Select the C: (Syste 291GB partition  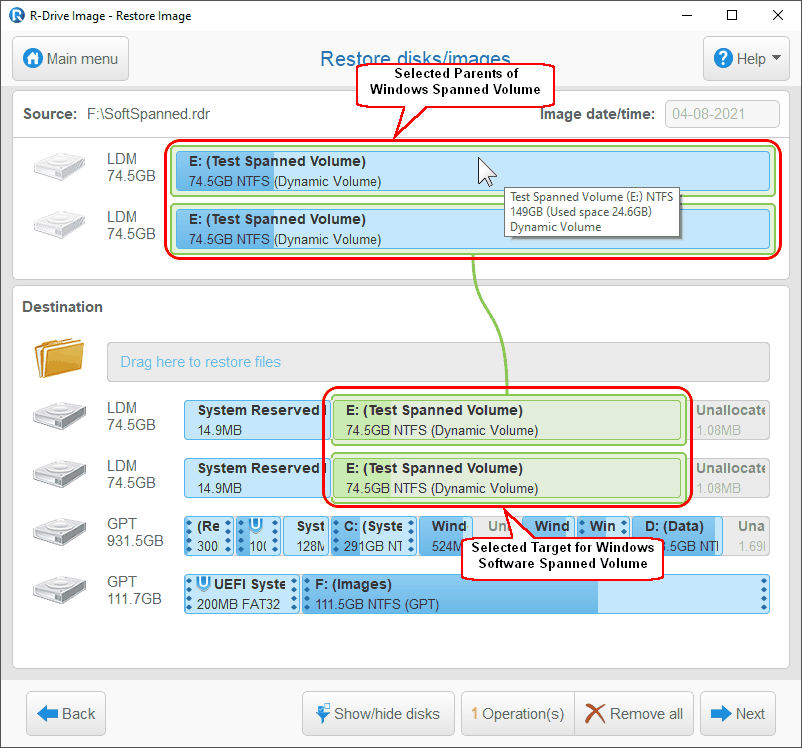373,536
